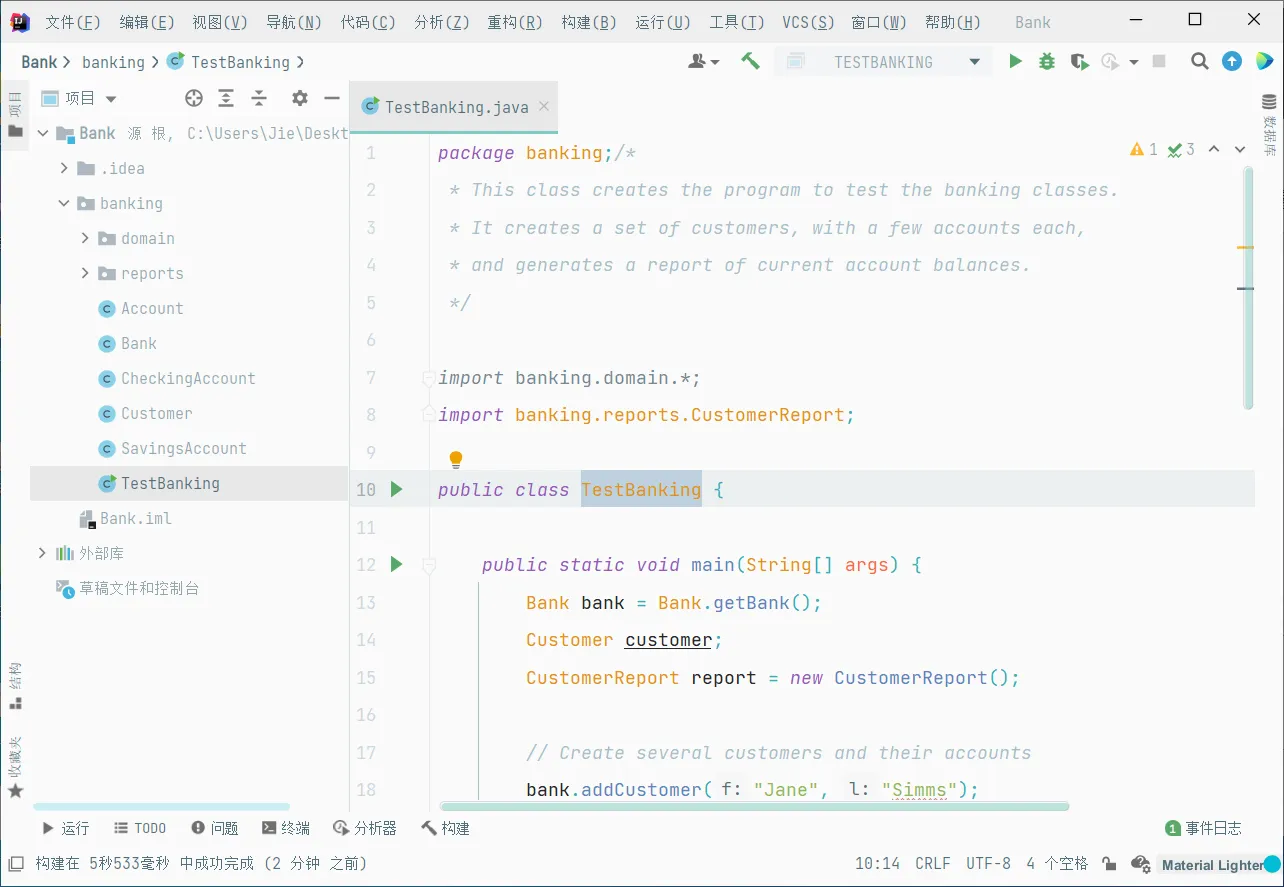1284x887 pixels.
Task: Open the 帮助(H) menu
Action: tap(952, 22)
